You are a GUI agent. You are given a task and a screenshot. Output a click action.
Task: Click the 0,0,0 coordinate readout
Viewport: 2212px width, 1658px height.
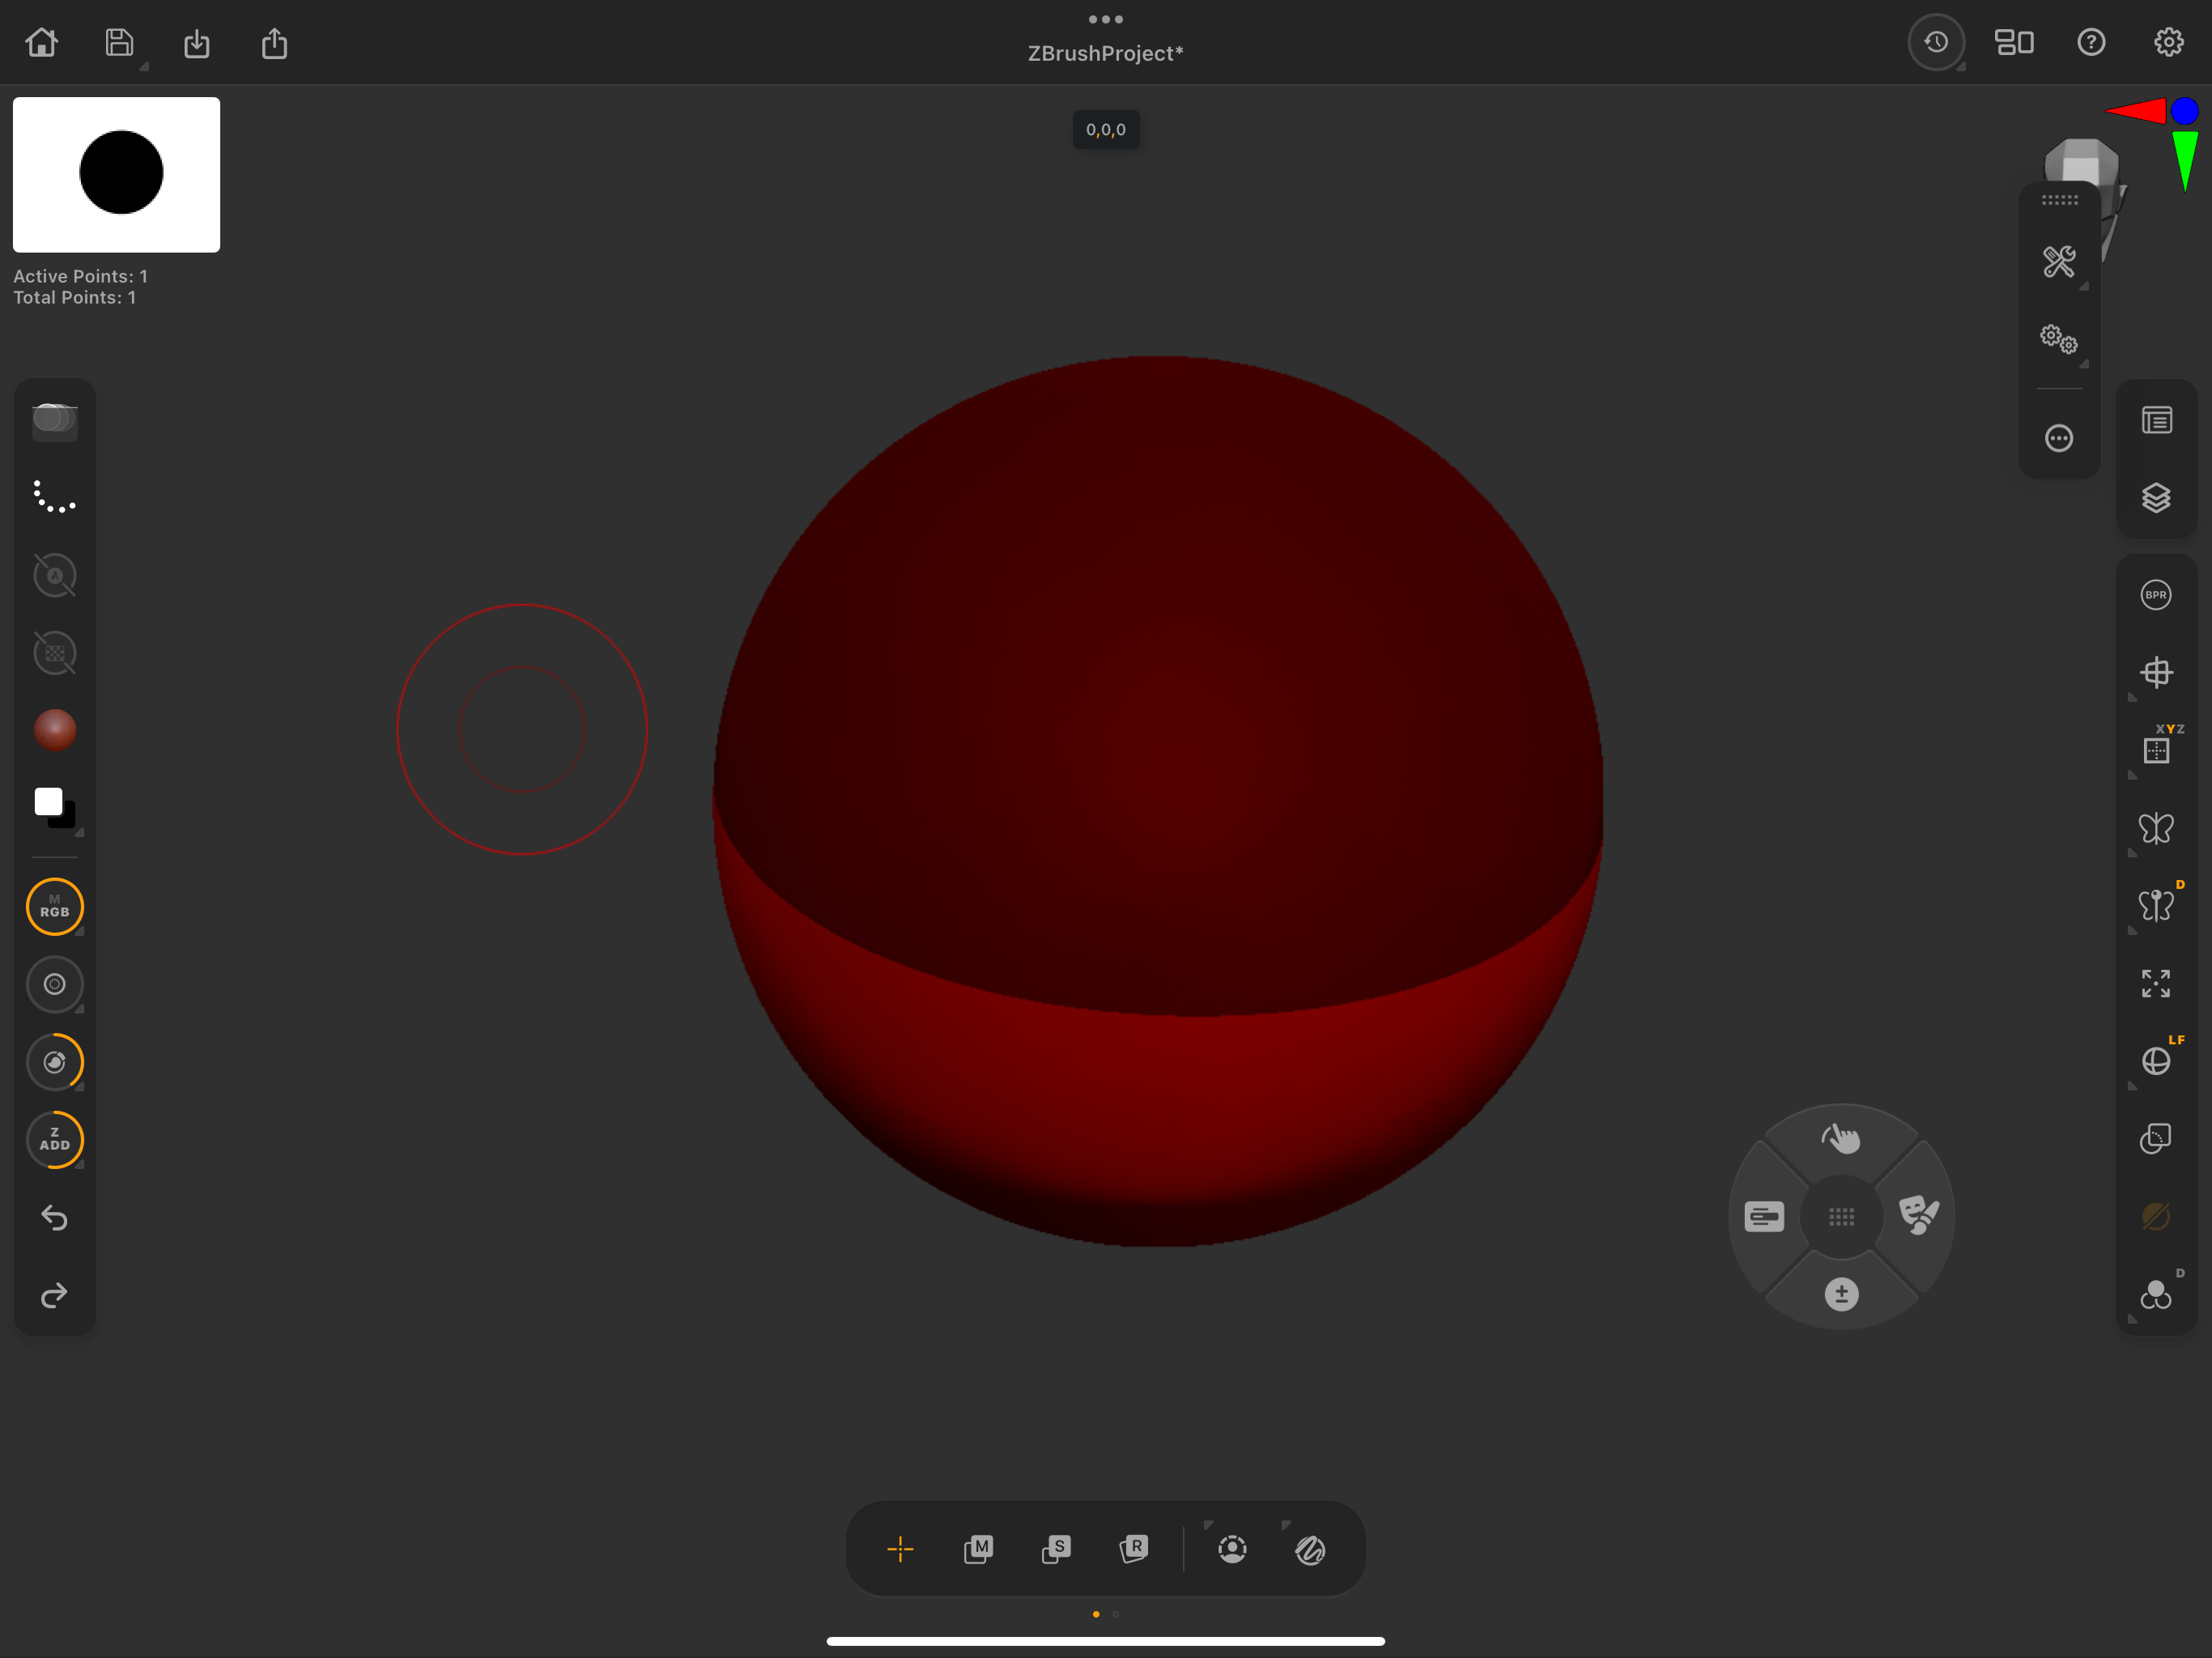(1106, 129)
